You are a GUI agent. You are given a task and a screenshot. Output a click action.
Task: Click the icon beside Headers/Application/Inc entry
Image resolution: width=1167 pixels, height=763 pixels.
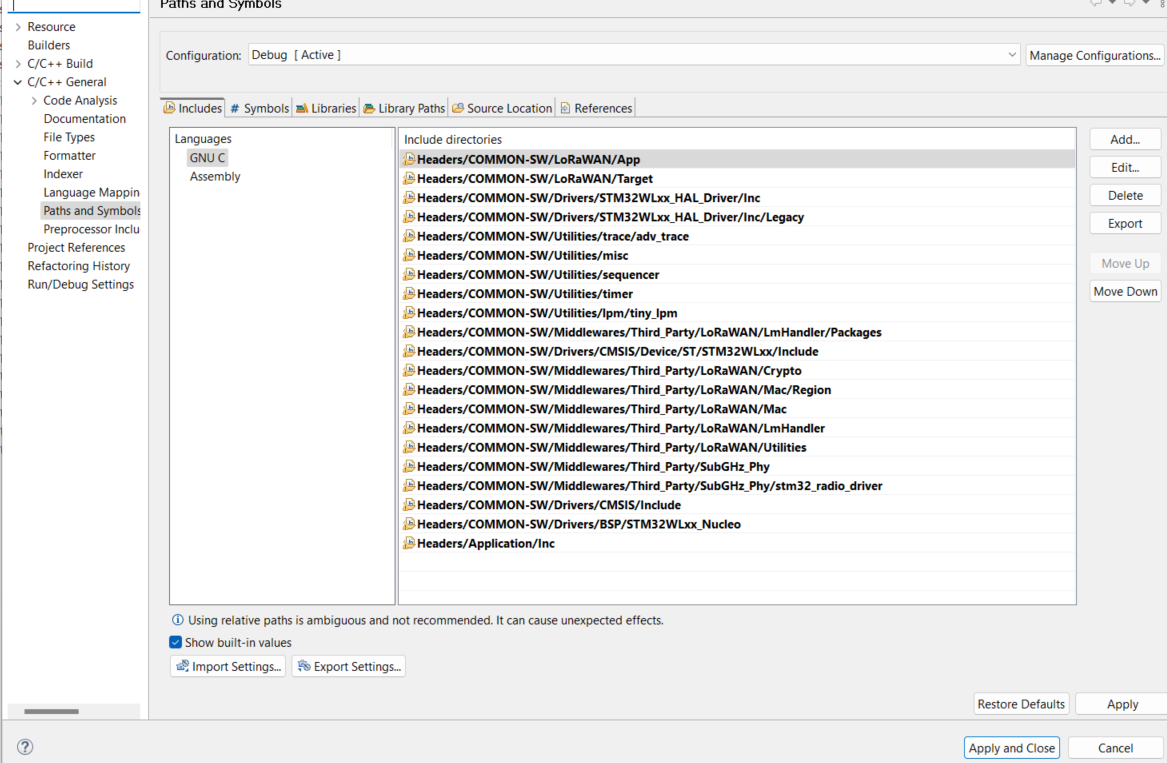409,543
